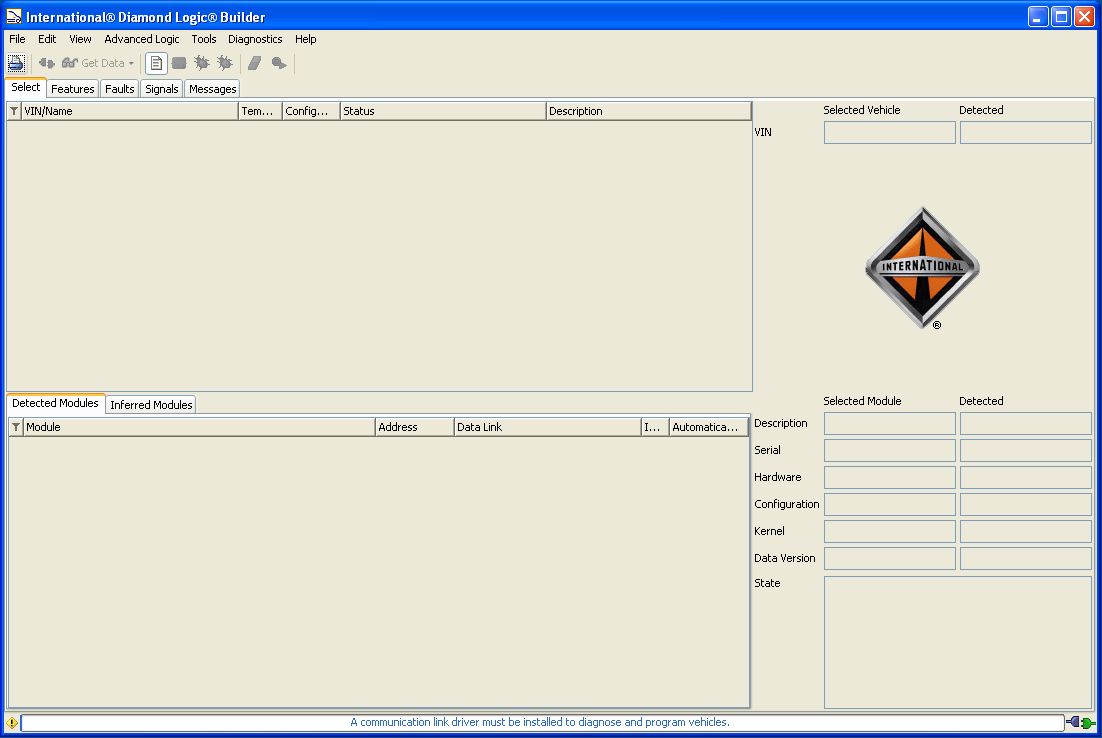
Task: Switch to the Messages tab
Action: 212,89
